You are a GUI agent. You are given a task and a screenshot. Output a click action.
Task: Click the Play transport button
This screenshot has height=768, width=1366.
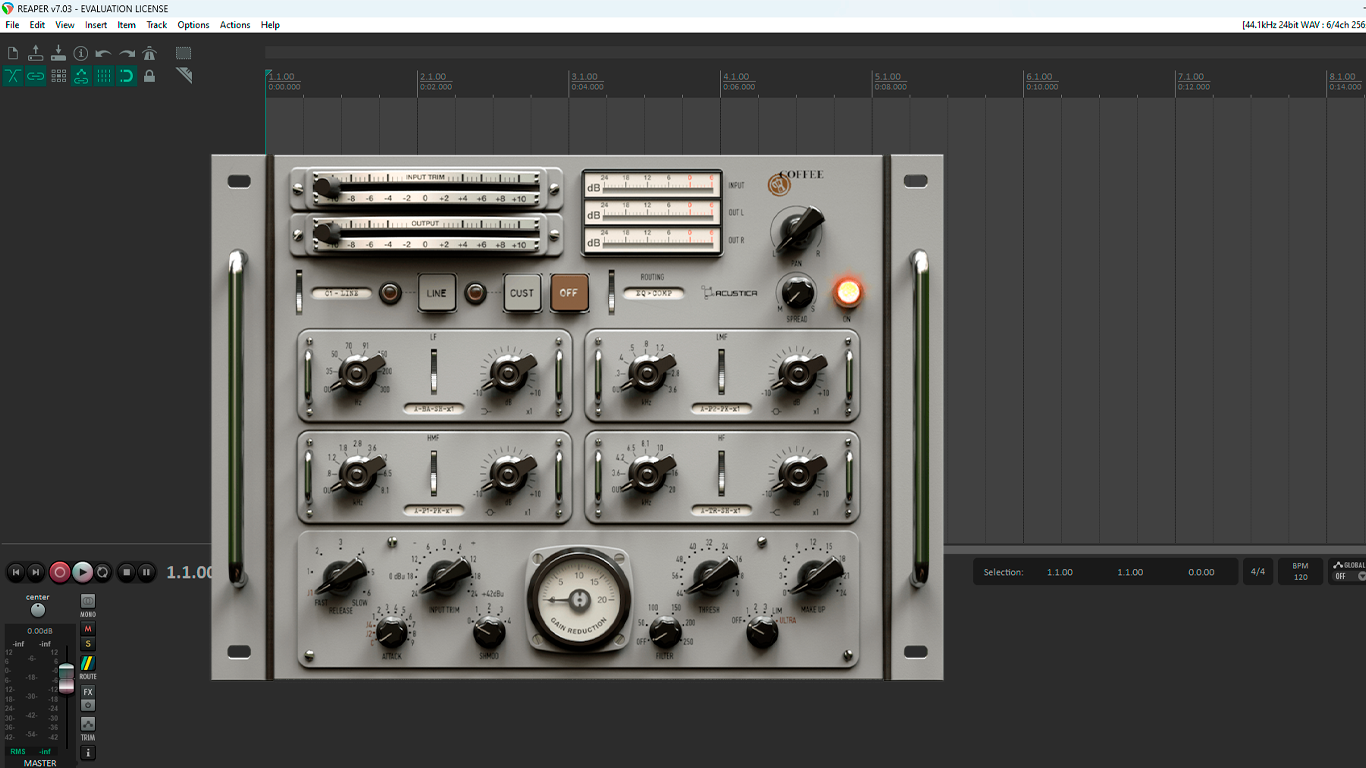82,572
